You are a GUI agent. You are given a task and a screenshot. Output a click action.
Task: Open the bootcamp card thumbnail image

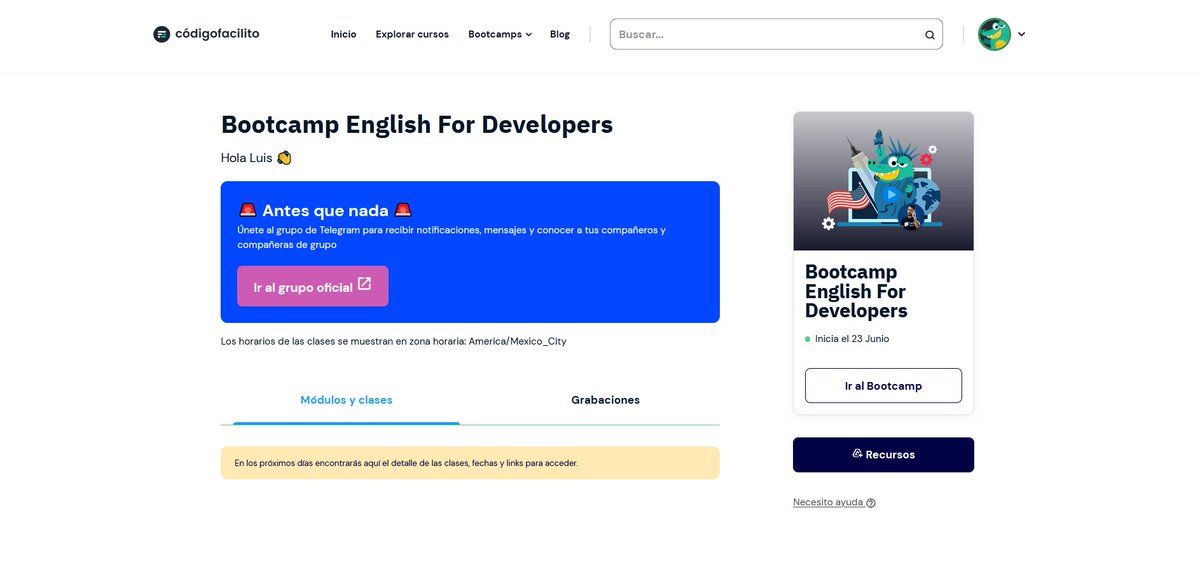point(883,181)
